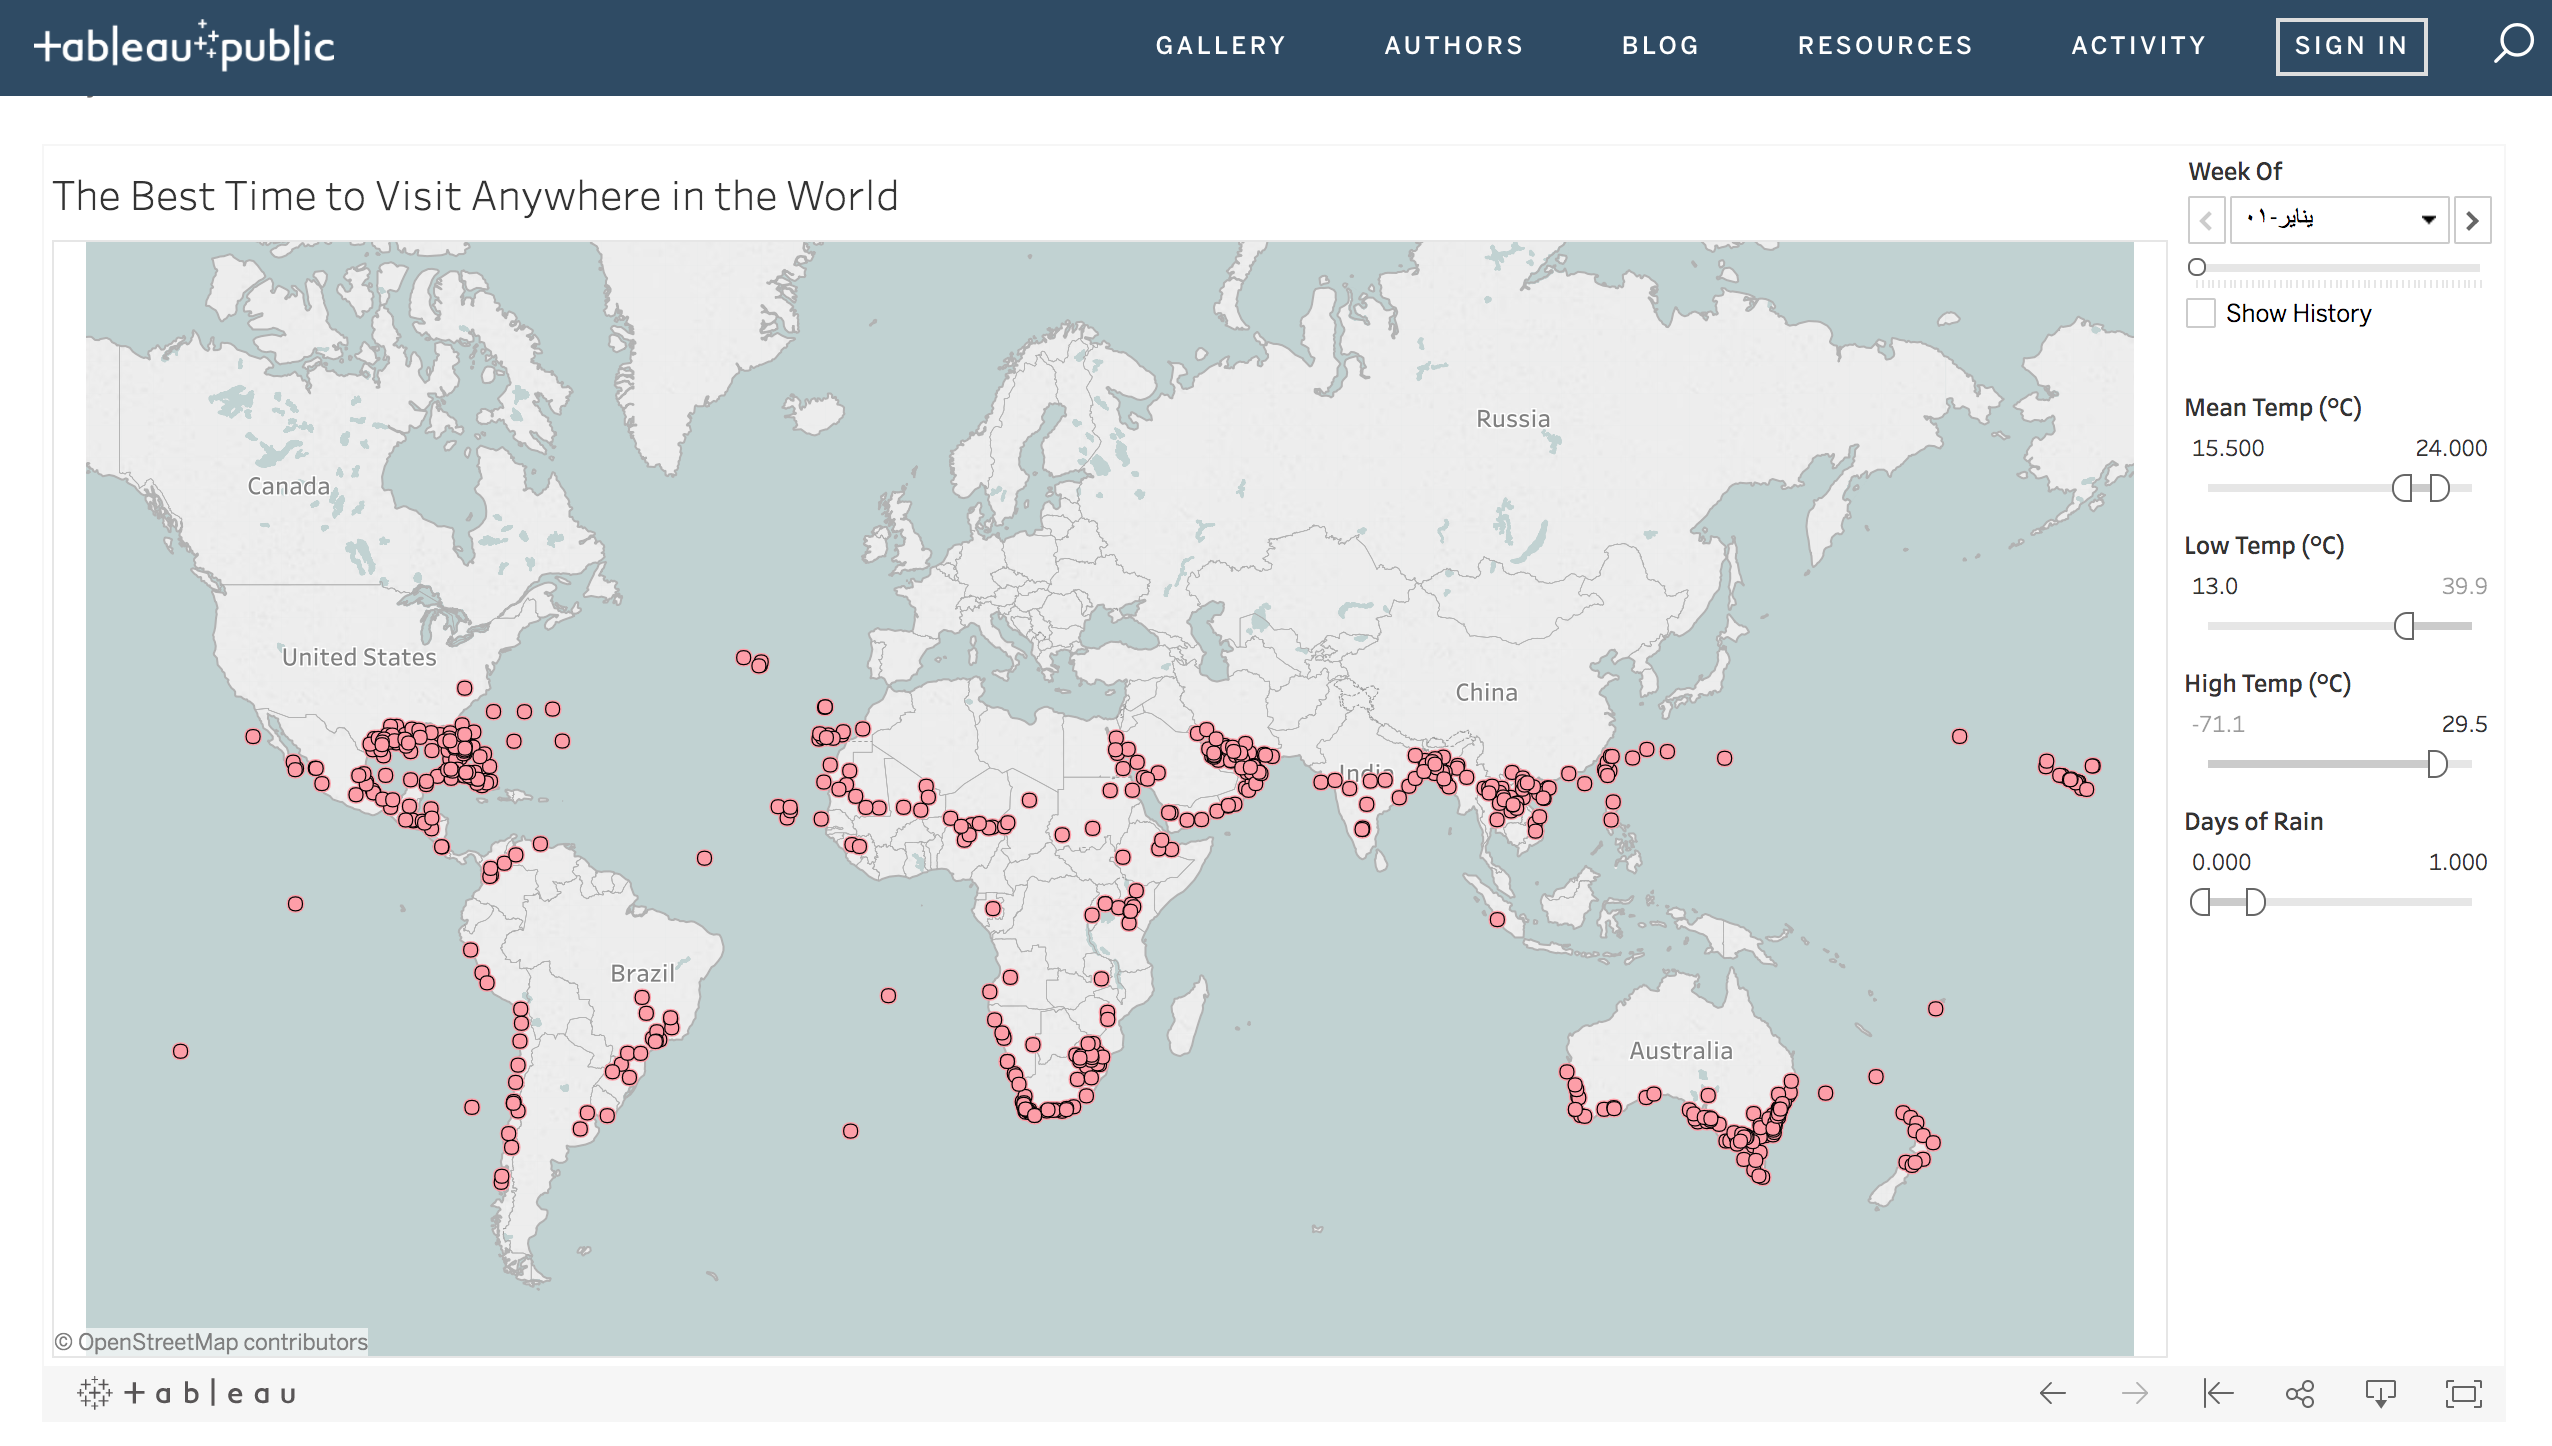Image resolution: width=2552 pixels, height=1446 pixels.
Task: Enable the Show History checkbox
Action: pyautogui.click(x=2201, y=313)
